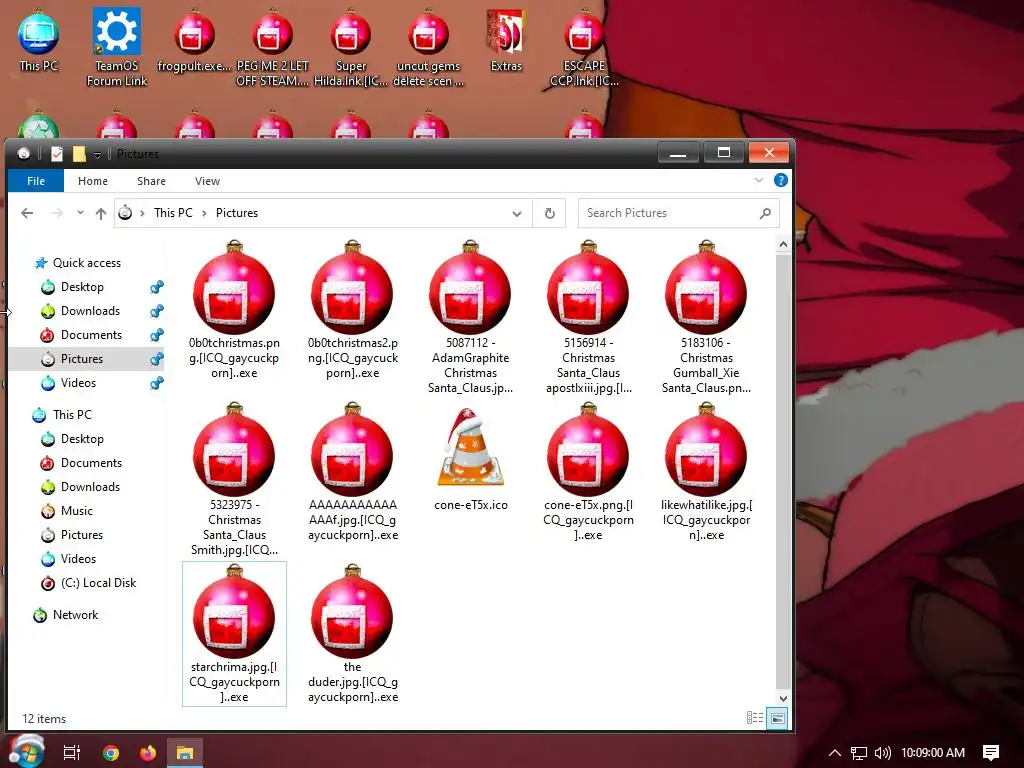Select the AAAAAAAAAAAAAAf.jpg file
Viewport: 1024px width, 768px height.
point(353,472)
